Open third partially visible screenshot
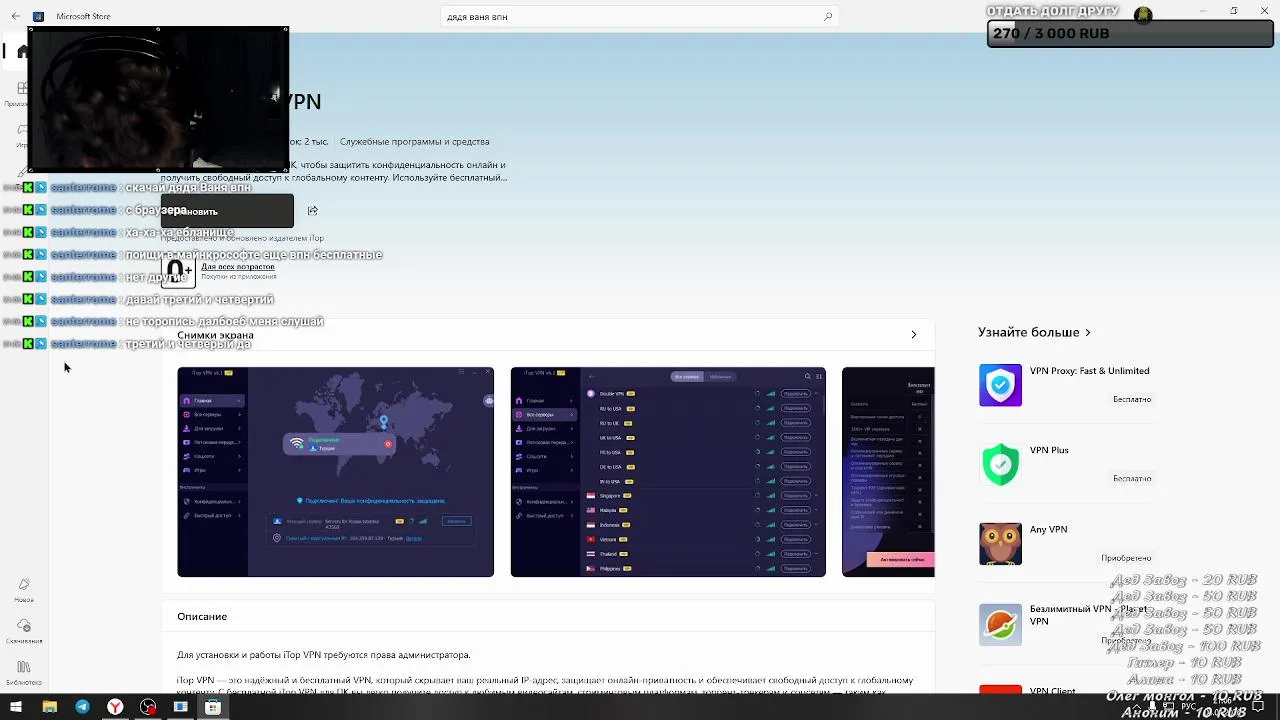 (888, 472)
